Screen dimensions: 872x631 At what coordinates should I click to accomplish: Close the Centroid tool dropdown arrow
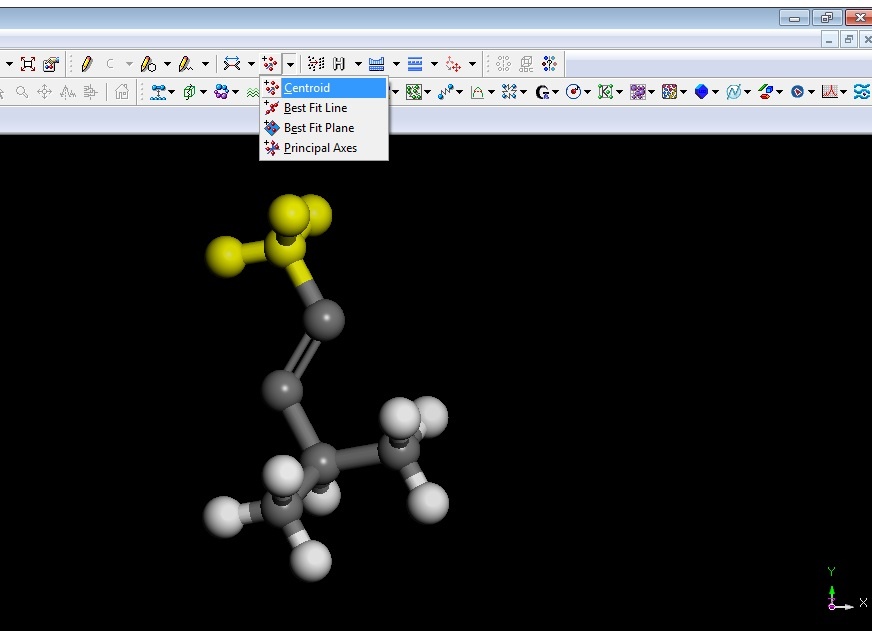tap(290, 64)
